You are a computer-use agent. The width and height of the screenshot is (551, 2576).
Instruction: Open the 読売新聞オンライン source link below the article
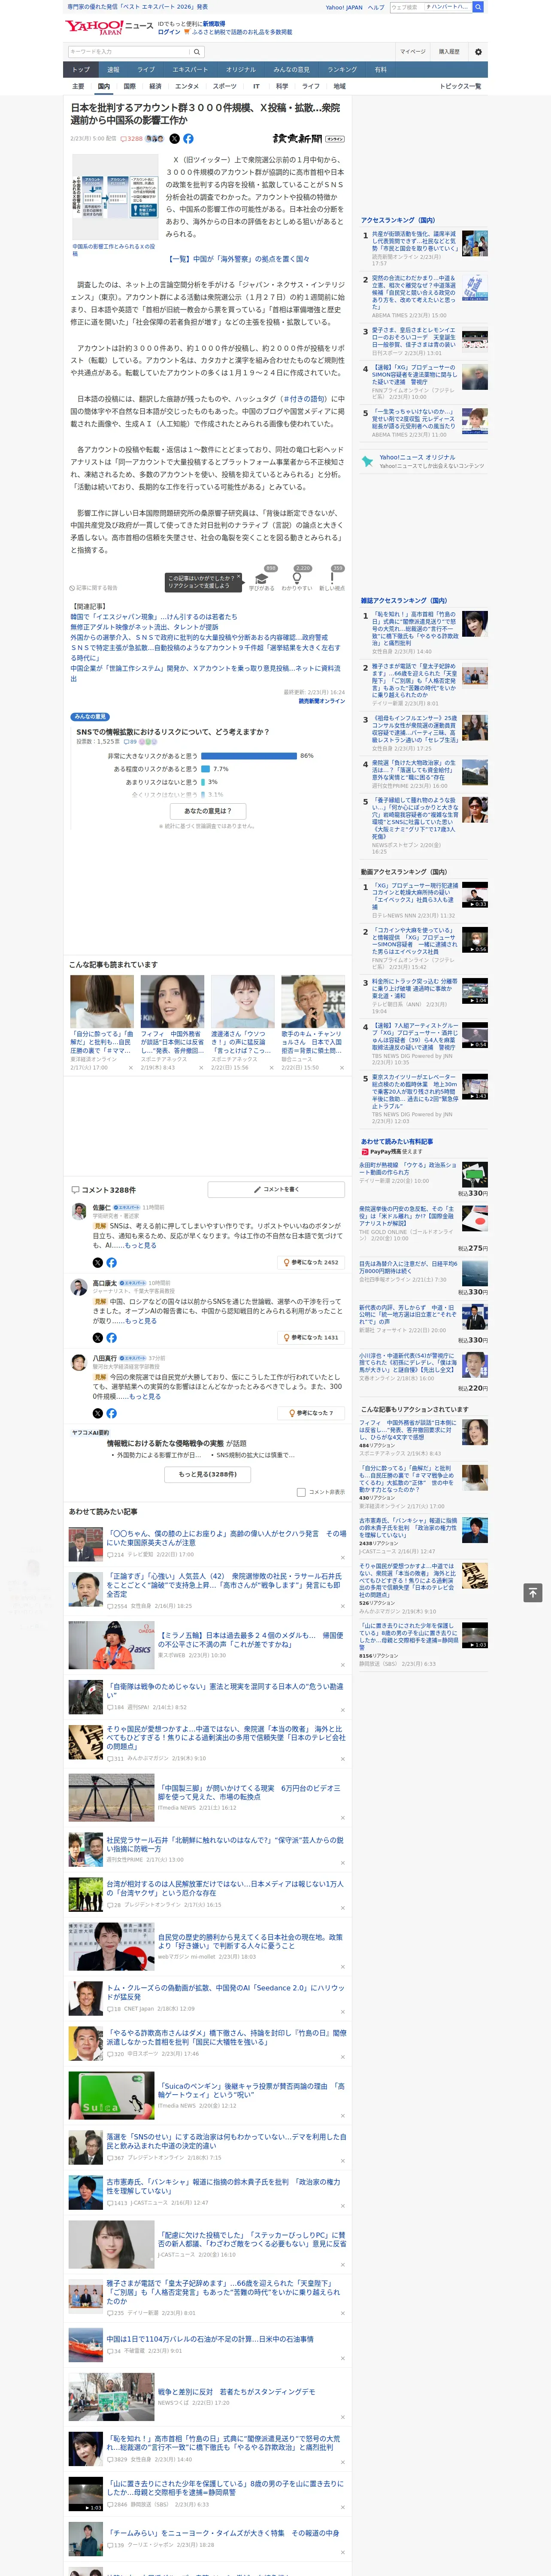click(322, 701)
